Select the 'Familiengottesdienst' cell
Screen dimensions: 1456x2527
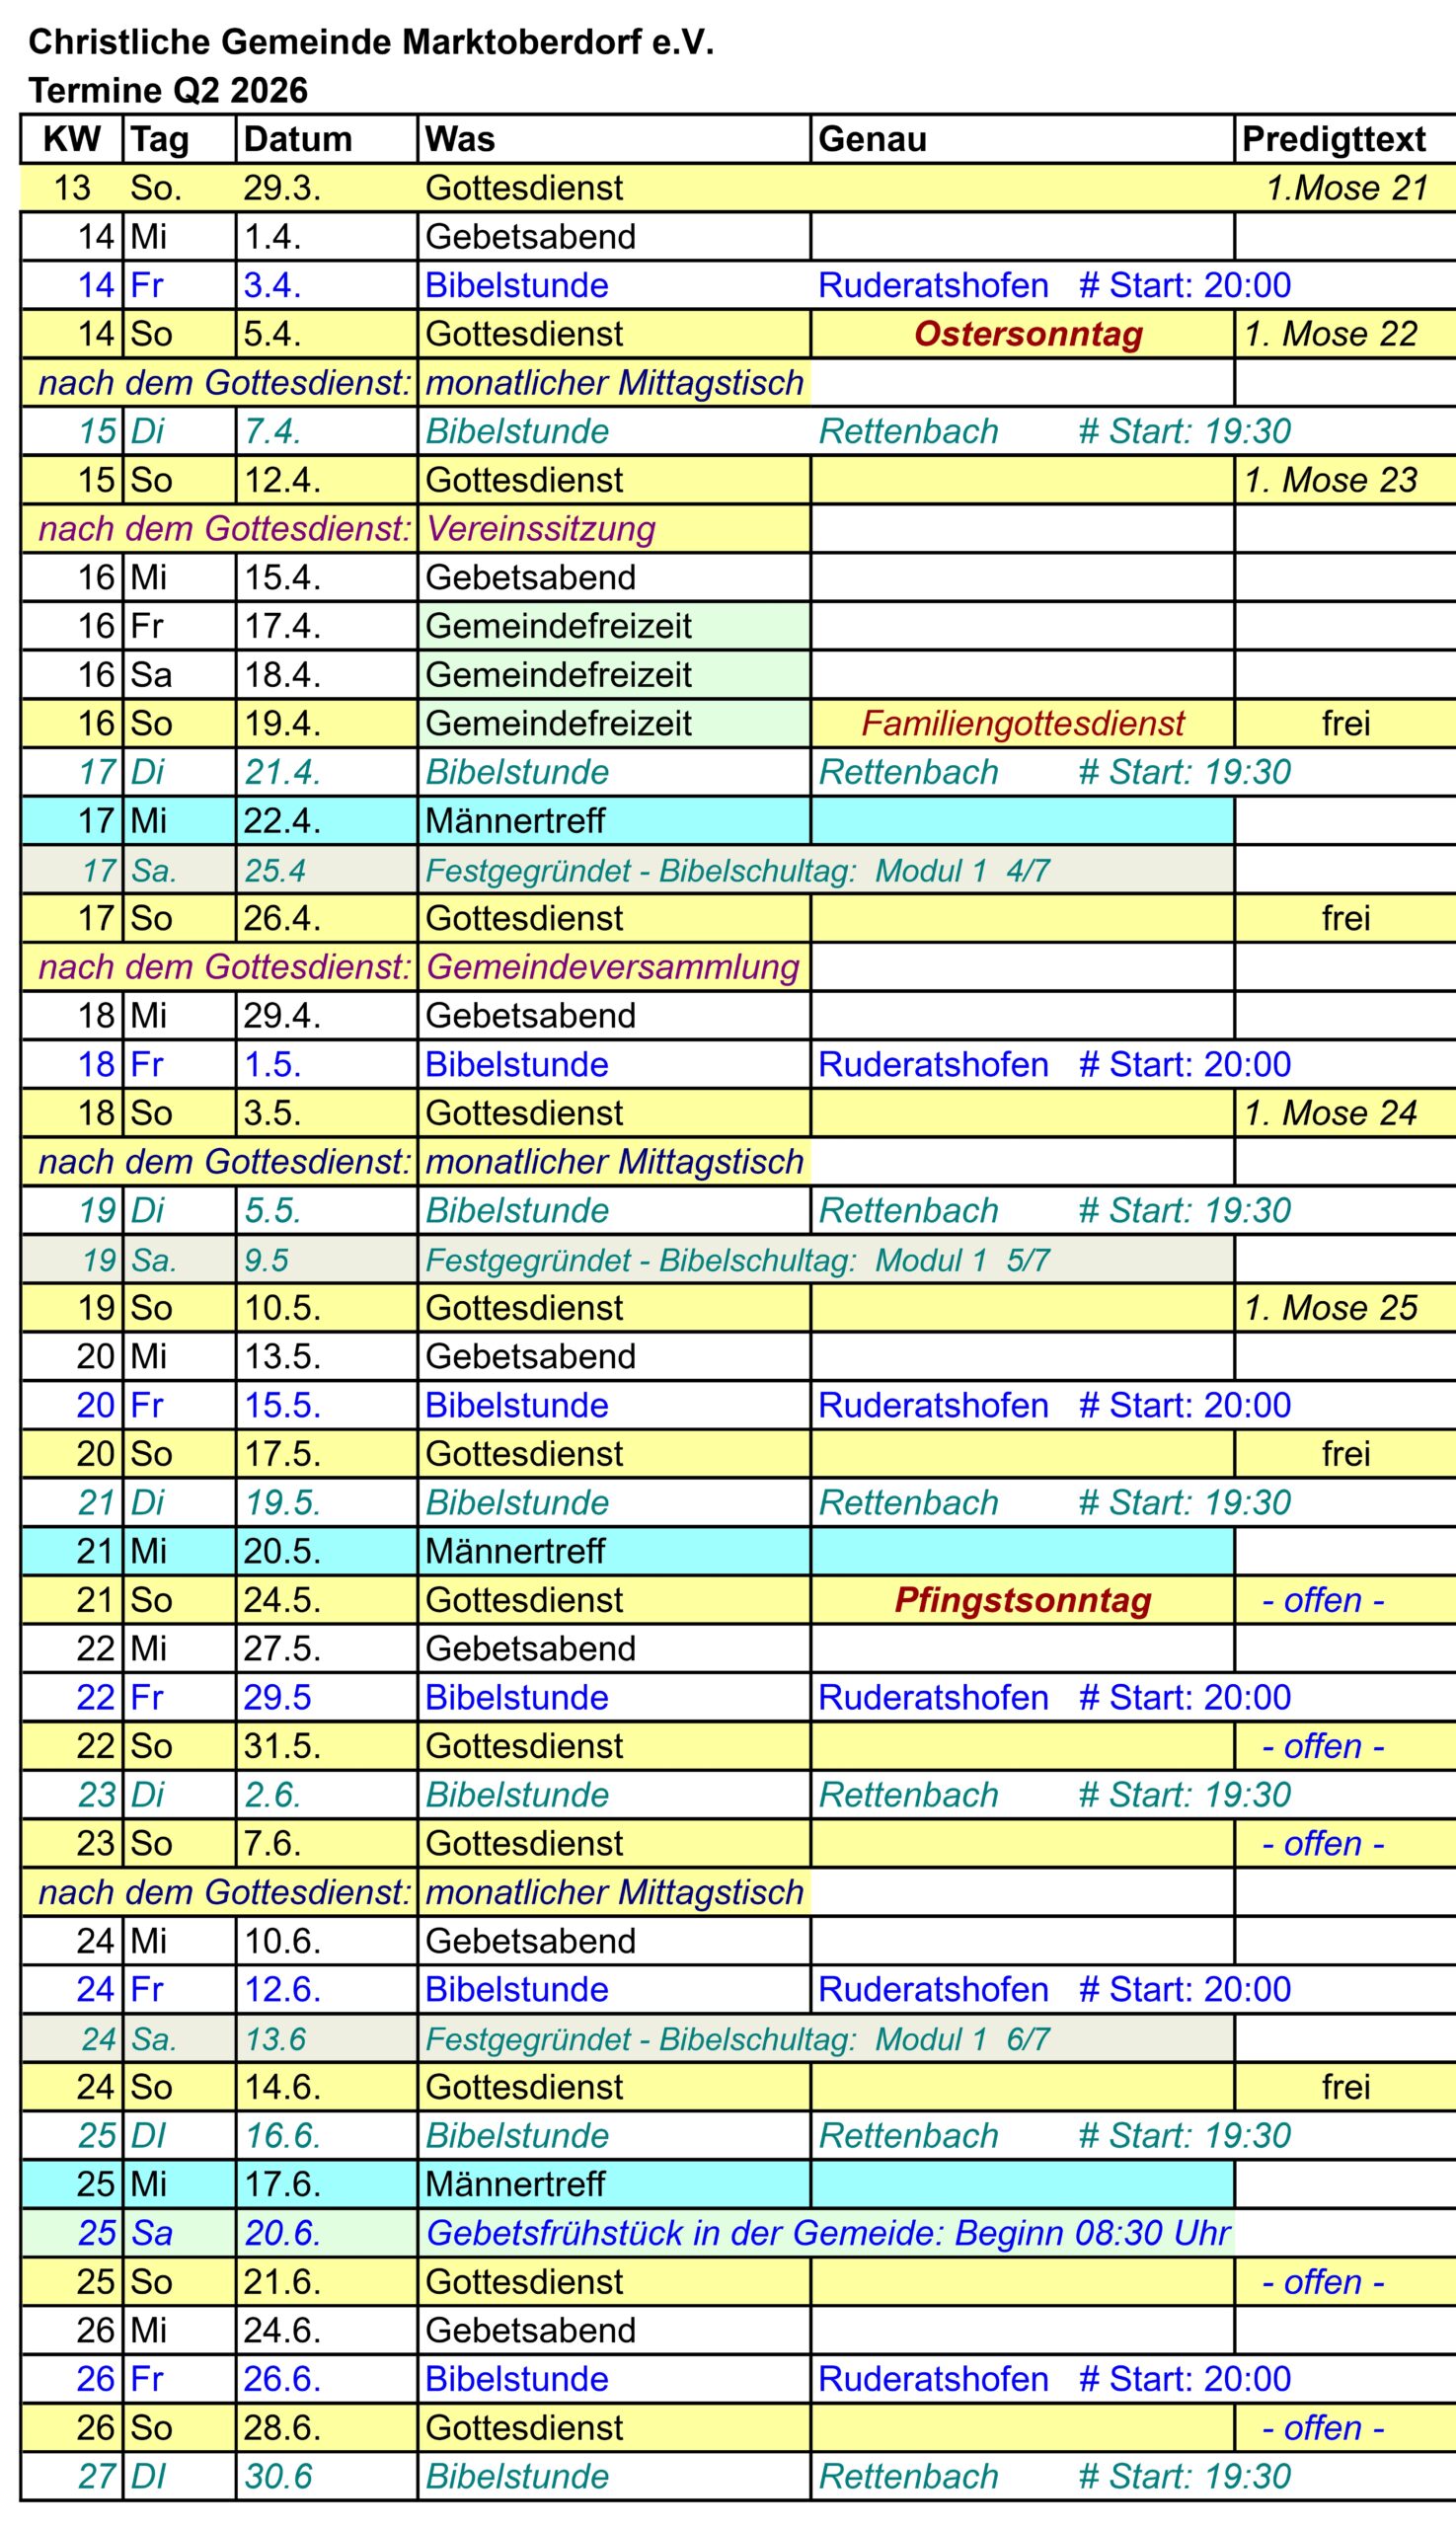tap(1022, 723)
